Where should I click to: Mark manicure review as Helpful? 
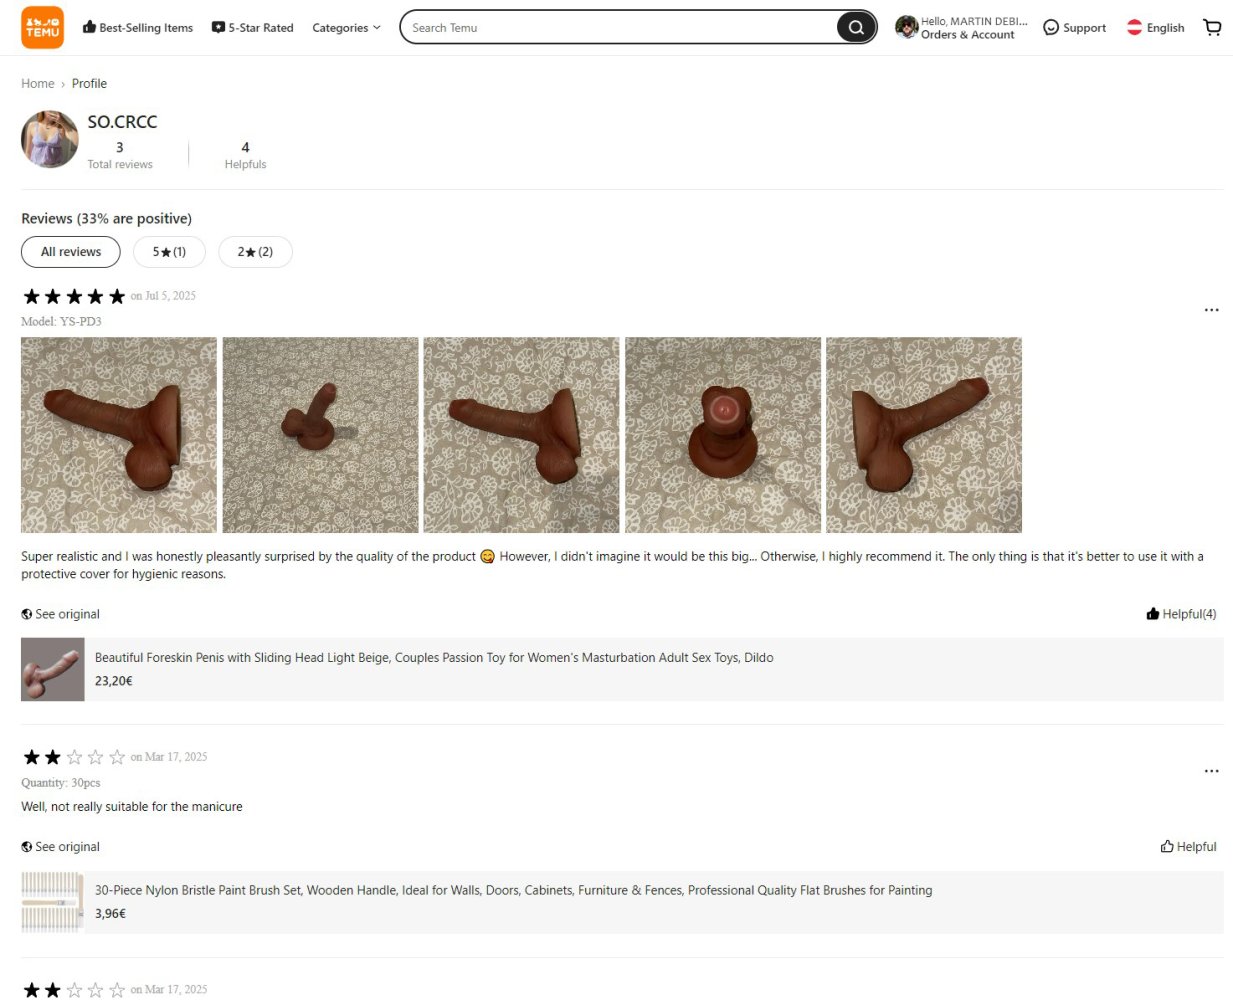point(1188,847)
